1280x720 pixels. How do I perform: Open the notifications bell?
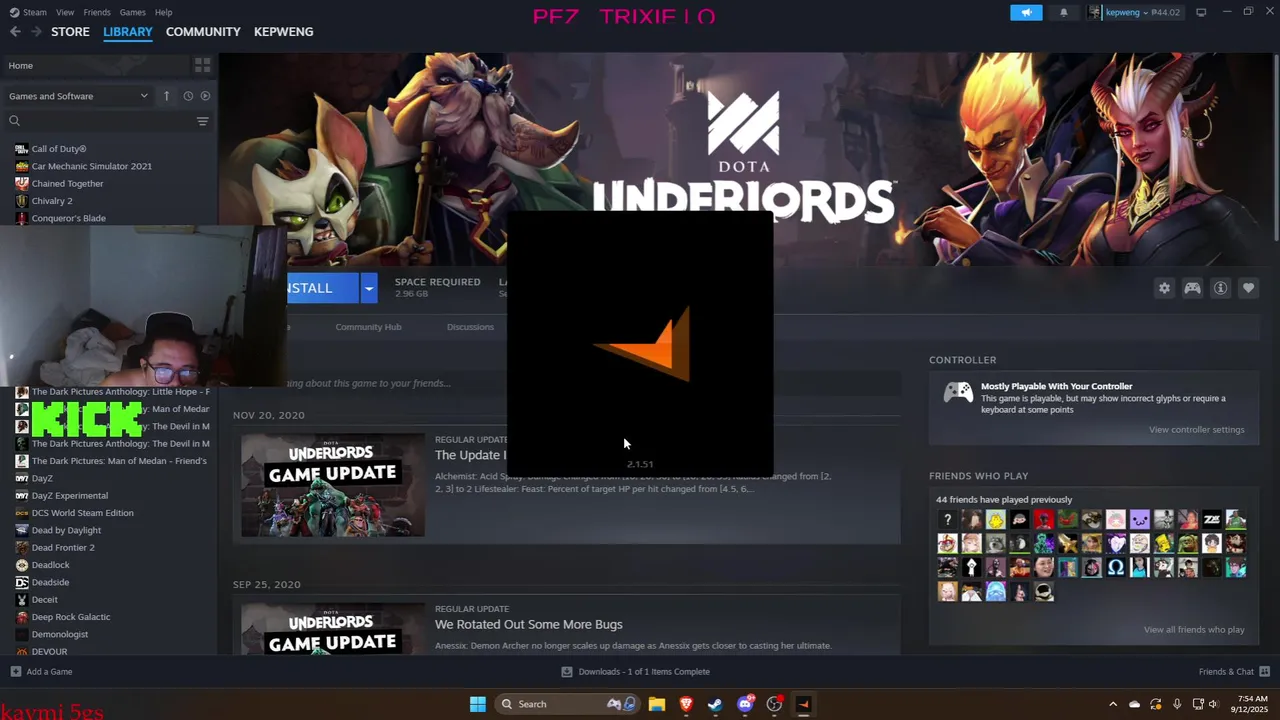(x=1063, y=12)
